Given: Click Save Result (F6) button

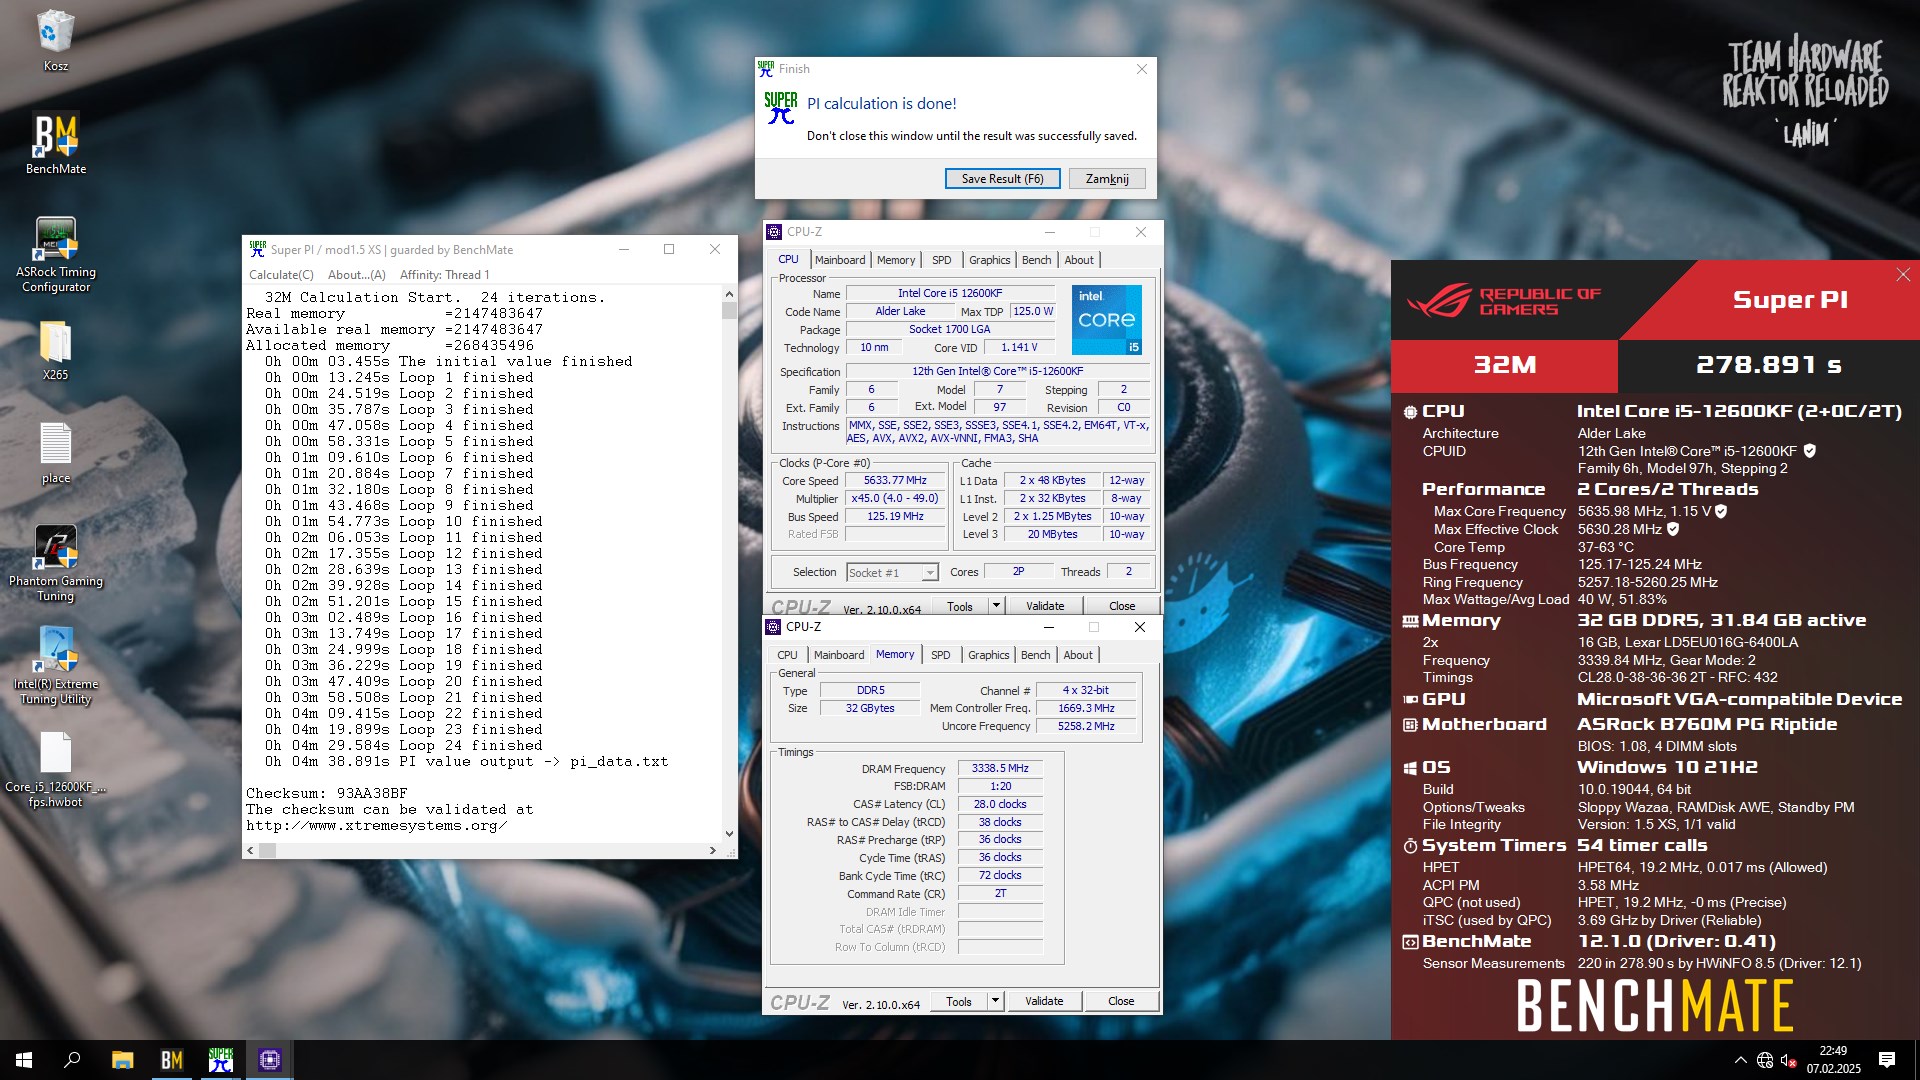Looking at the screenshot, I should (x=1003, y=179).
